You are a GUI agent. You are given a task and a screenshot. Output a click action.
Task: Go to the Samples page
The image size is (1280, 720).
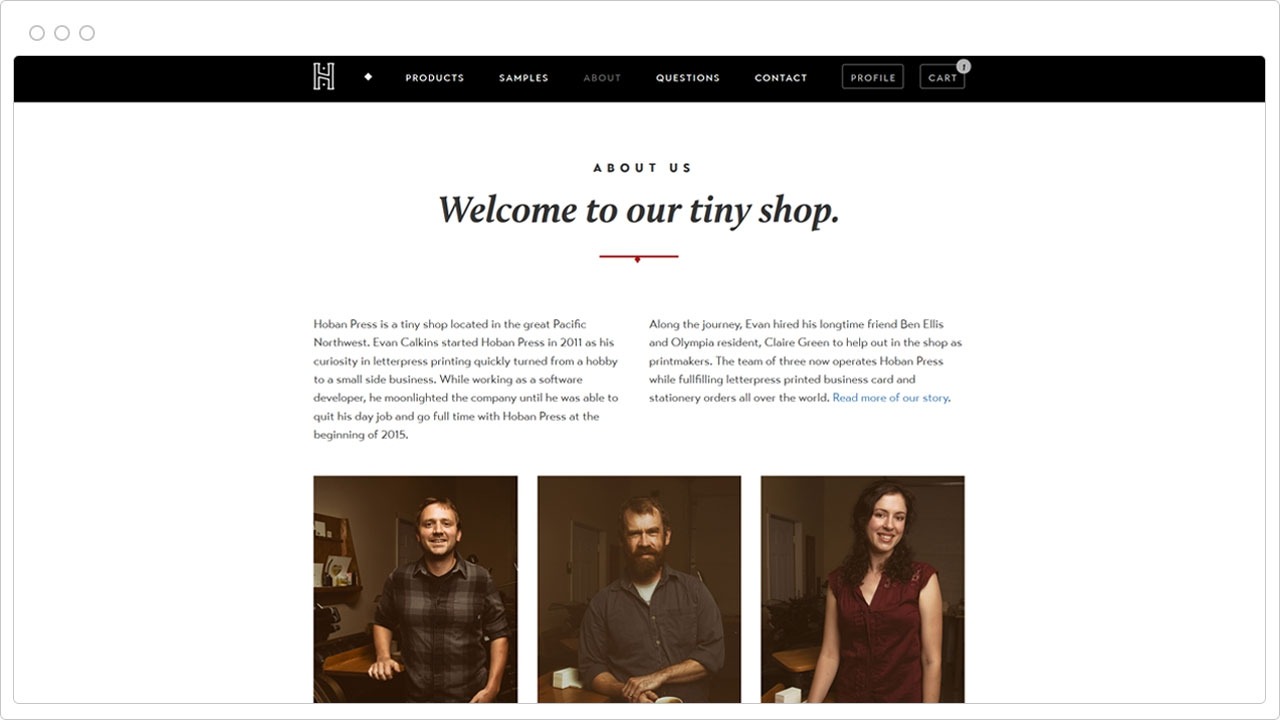[524, 78]
